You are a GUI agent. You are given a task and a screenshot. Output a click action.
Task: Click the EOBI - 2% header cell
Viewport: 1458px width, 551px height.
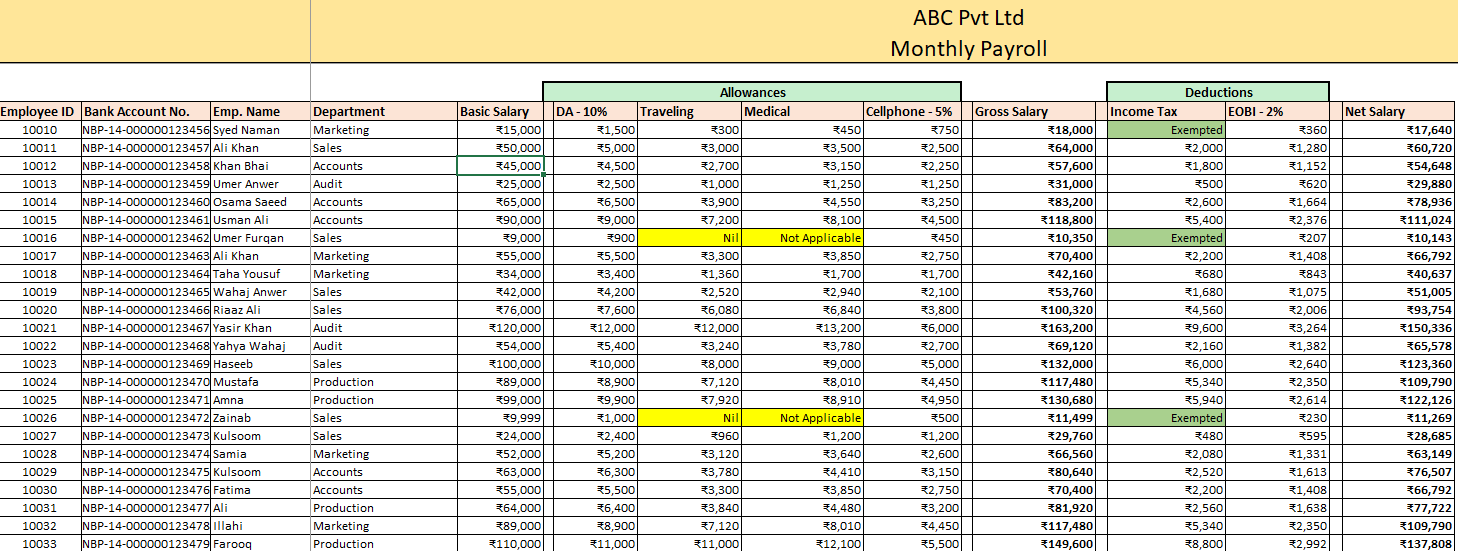[x=1277, y=112]
